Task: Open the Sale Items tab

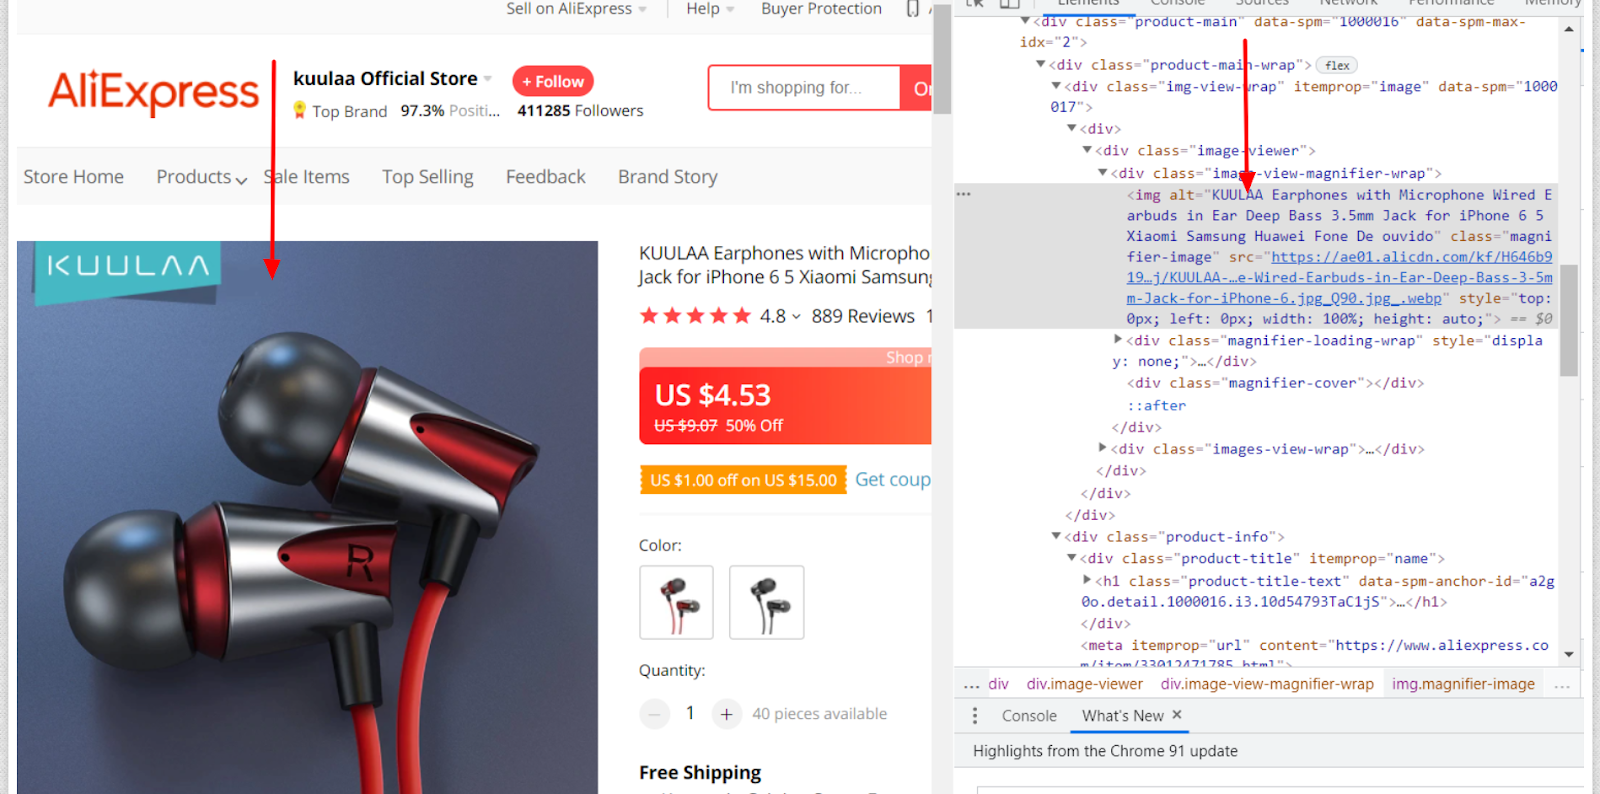Action: (307, 177)
